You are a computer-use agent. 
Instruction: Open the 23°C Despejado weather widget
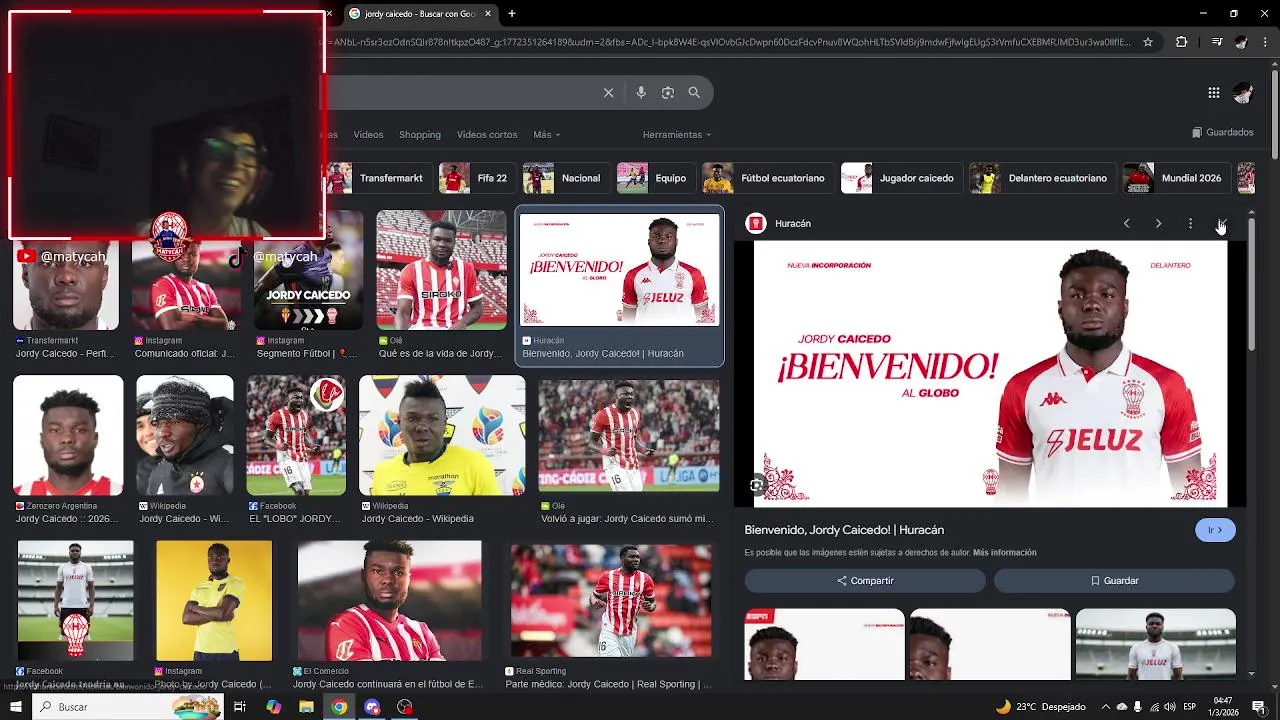pos(1040,707)
